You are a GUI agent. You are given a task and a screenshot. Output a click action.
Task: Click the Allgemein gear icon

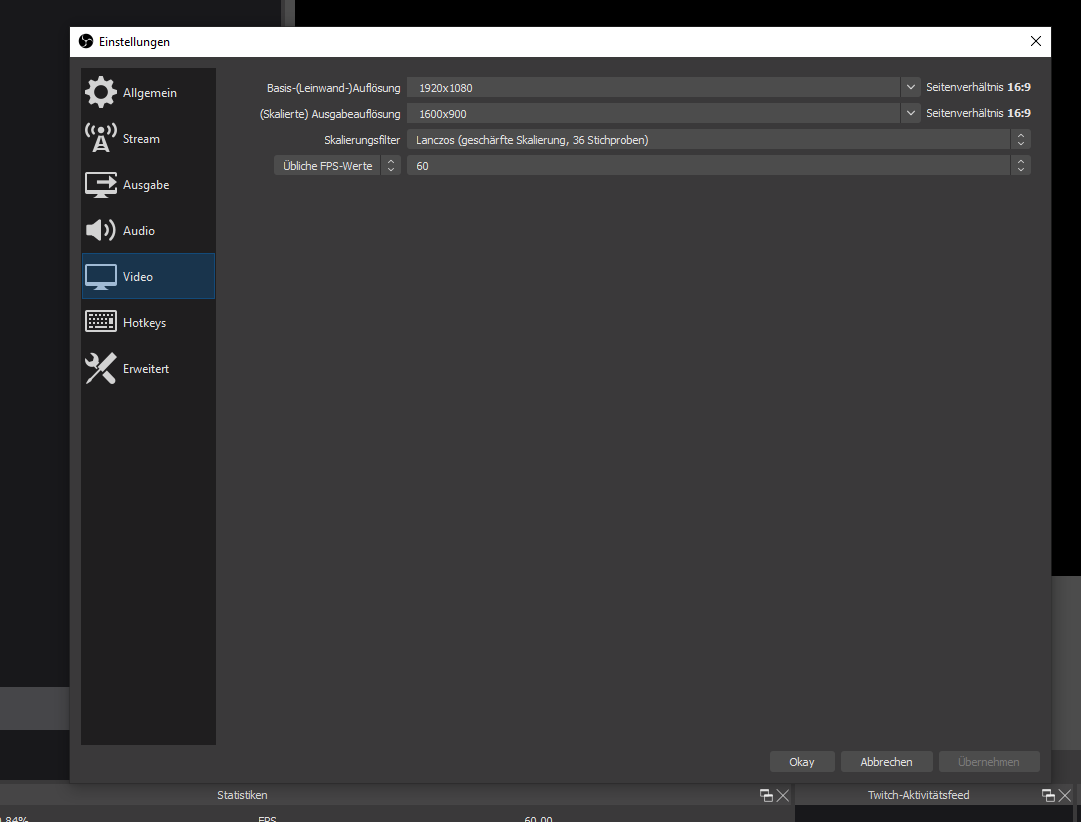coord(100,92)
